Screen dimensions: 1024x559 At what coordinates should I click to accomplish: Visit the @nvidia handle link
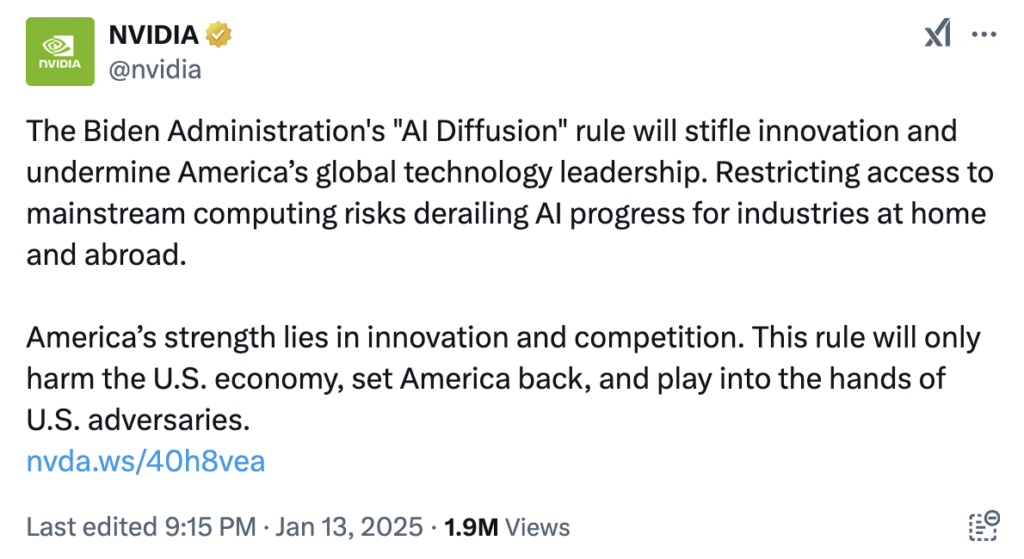(154, 68)
